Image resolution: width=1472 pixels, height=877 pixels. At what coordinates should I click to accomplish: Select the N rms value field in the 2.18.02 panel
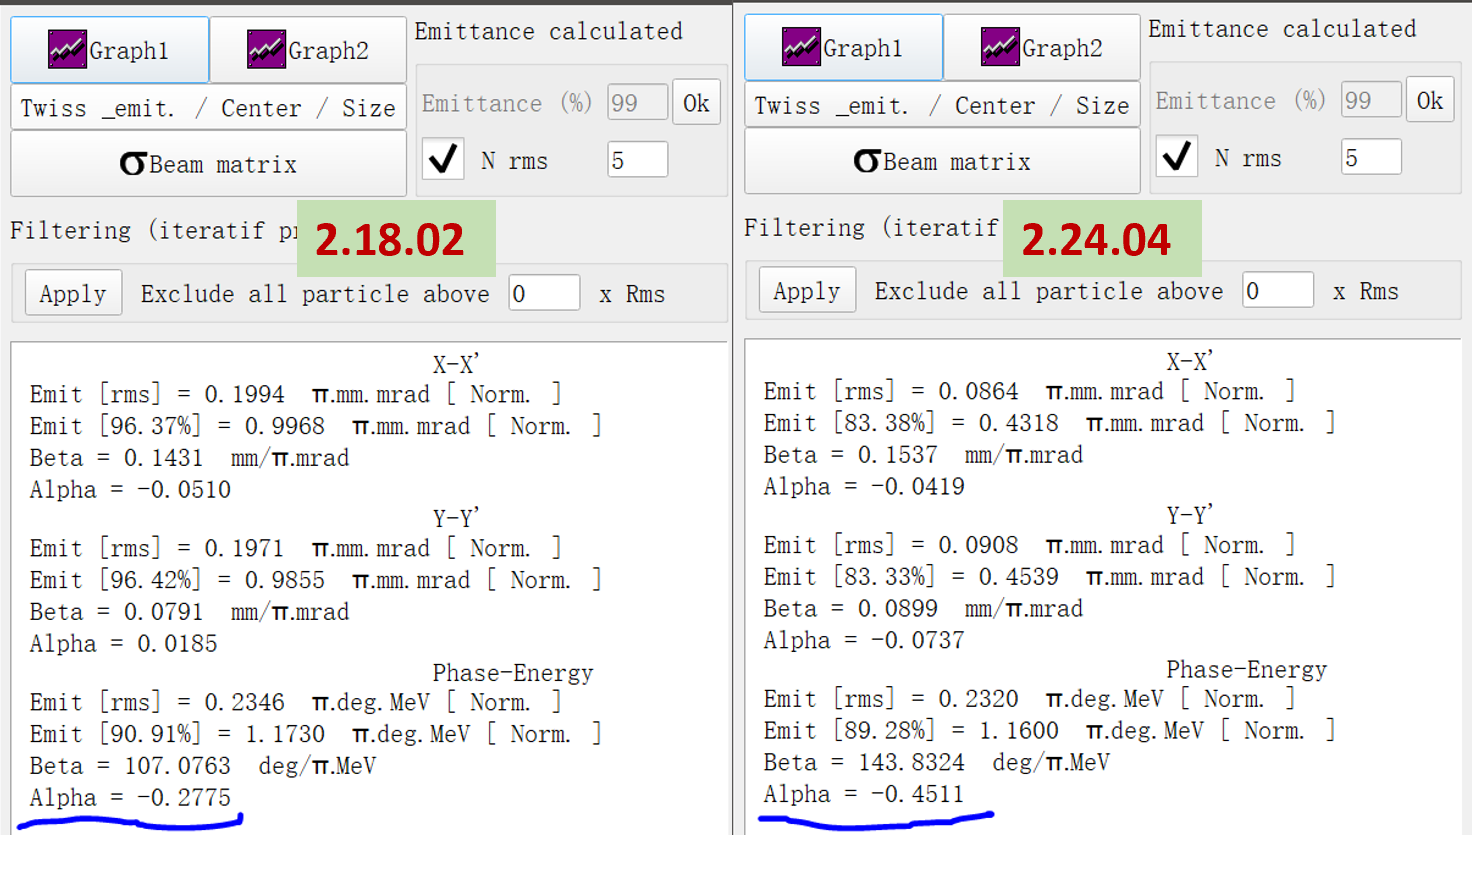tap(637, 160)
